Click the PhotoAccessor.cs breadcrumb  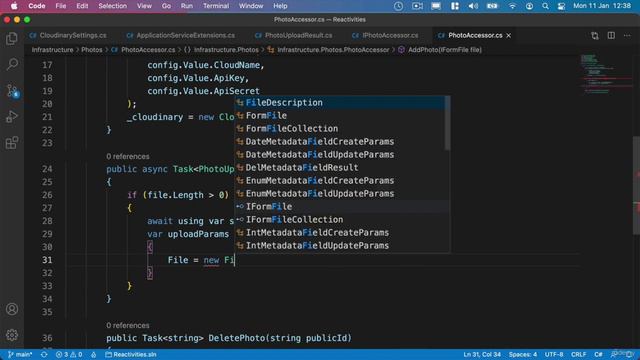coord(143,50)
